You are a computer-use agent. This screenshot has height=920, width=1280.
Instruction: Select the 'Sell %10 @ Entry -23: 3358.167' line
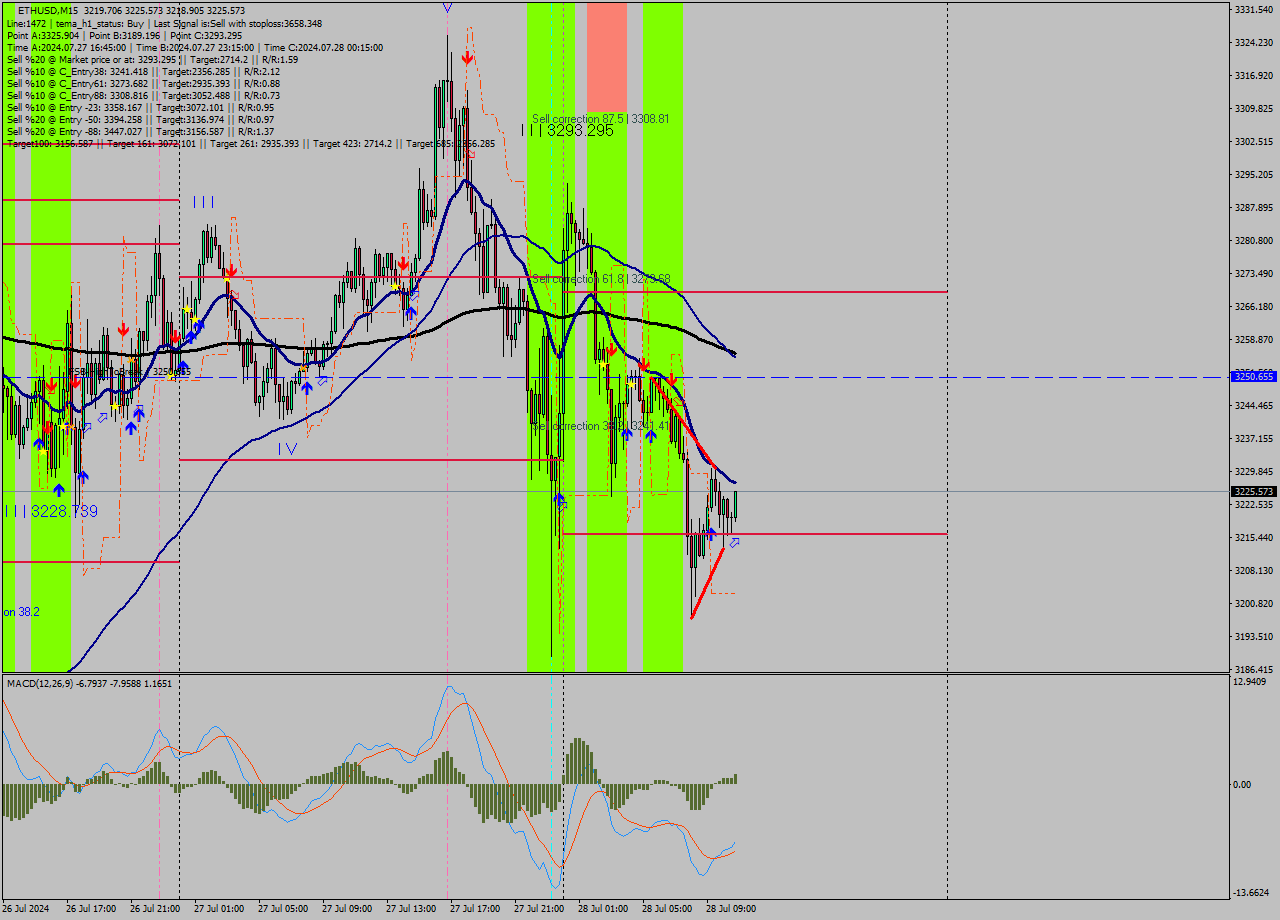coord(140,107)
